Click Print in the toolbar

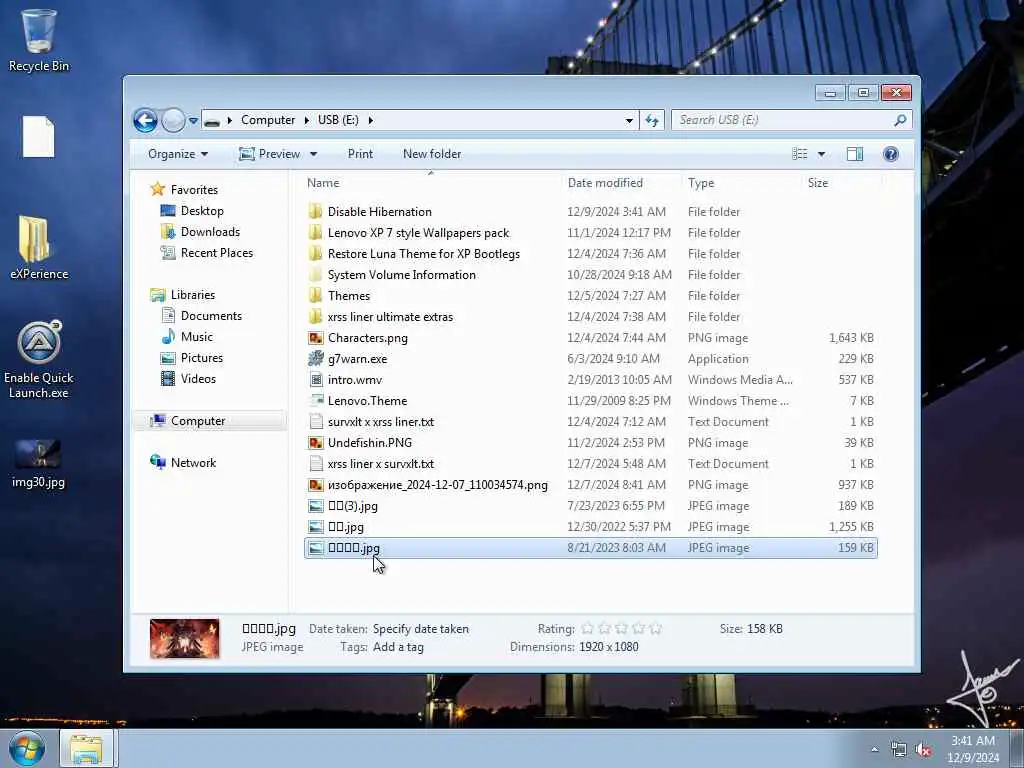tap(360, 154)
